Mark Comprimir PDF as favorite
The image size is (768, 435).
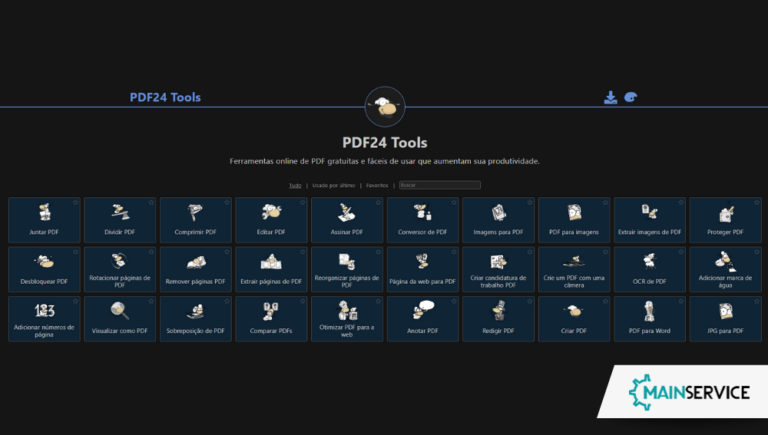pyautogui.click(x=227, y=202)
